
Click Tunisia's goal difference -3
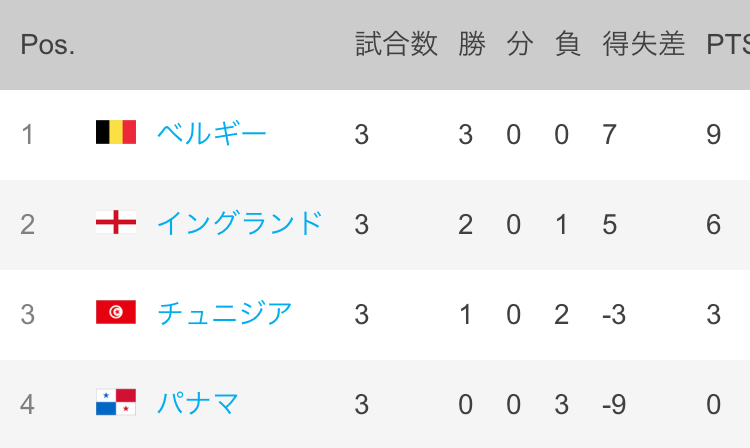(x=614, y=314)
